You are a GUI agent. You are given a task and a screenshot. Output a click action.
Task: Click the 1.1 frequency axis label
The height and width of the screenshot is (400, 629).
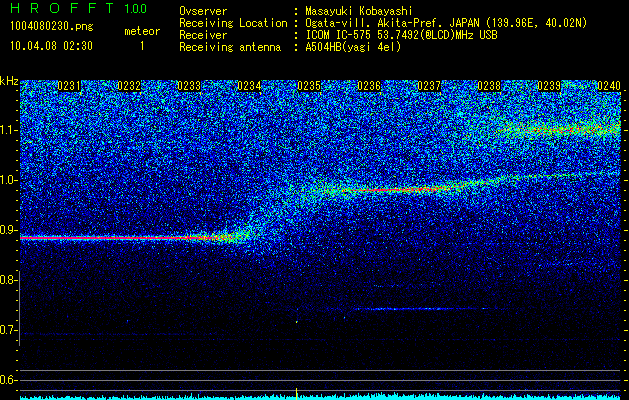[9, 130]
